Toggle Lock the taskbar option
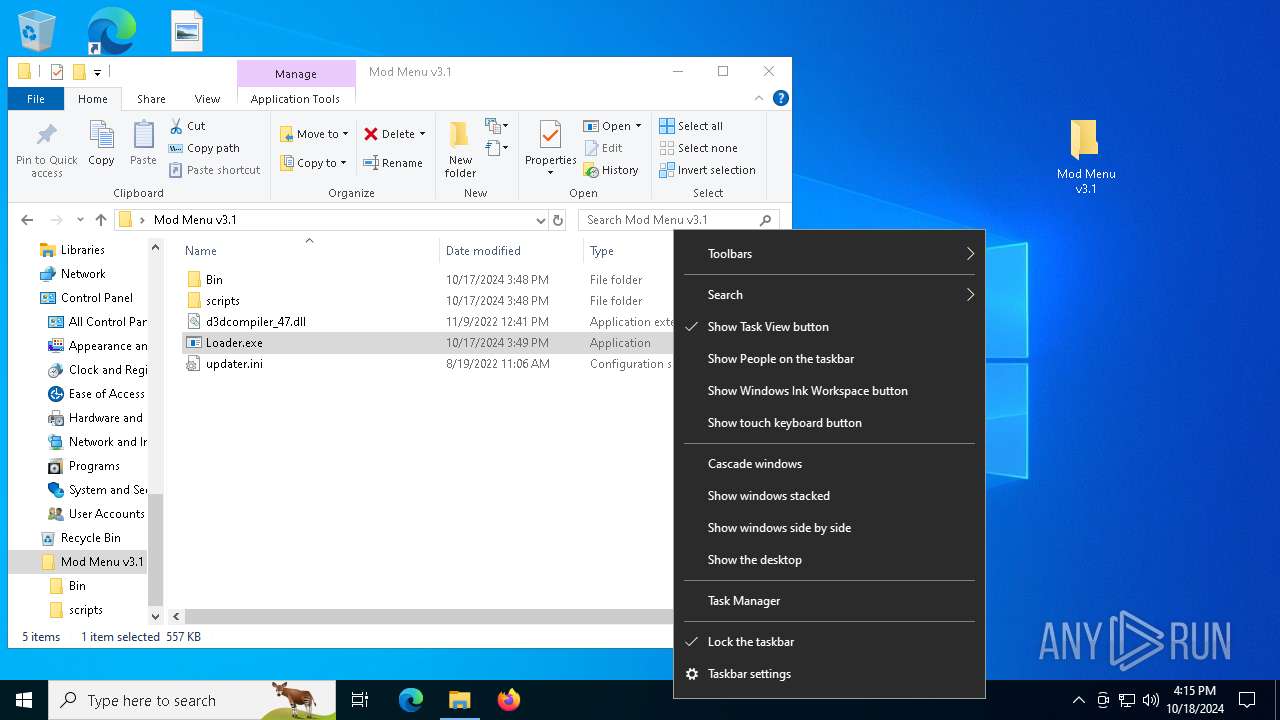The height and width of the screenshot is (720, 1280). coord(829,642)
